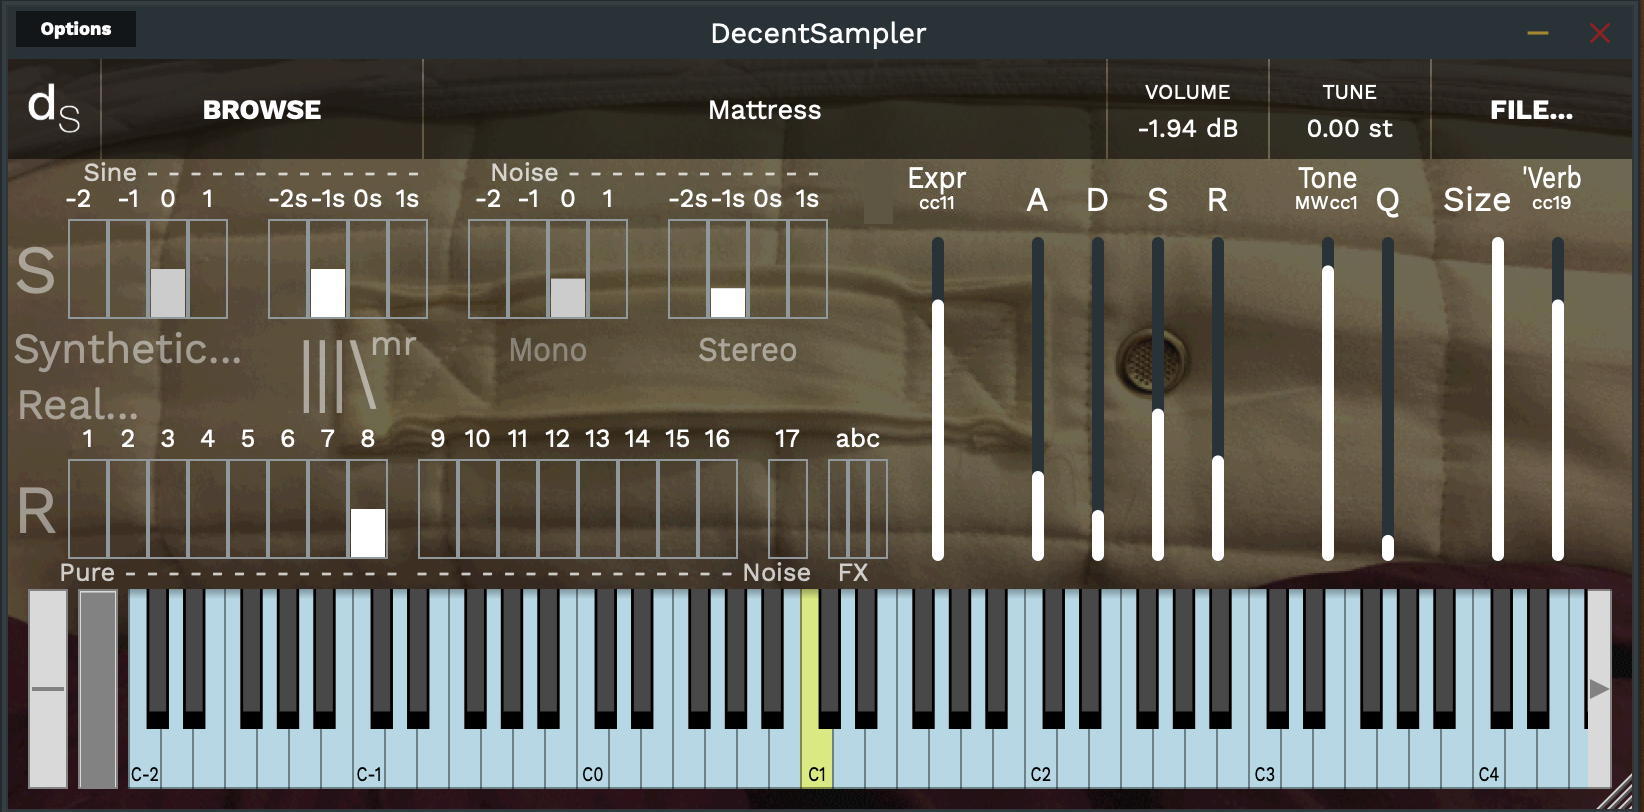Toggle Noise Mono octave 0 cell
The height and width of the screenshot is (812, 1644).
click(x=568, y=269)
